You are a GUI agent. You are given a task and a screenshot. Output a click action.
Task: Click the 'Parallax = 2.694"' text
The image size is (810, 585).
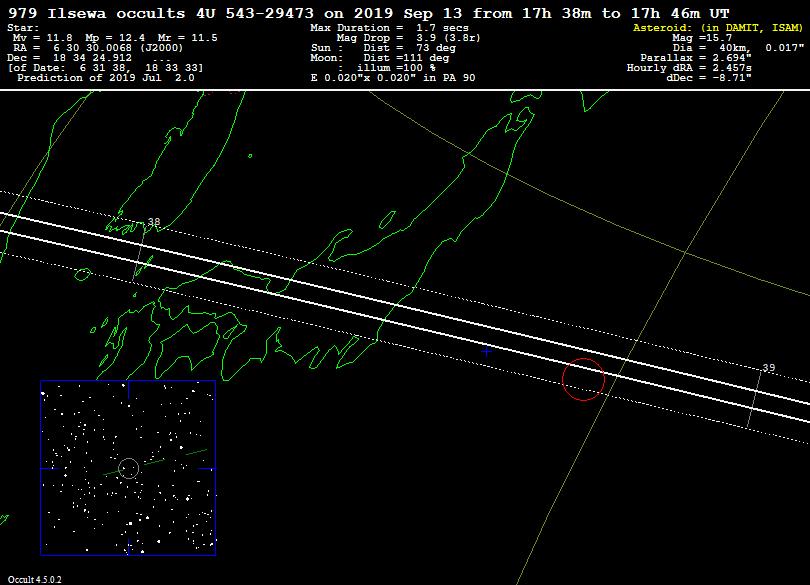point(696,58)
